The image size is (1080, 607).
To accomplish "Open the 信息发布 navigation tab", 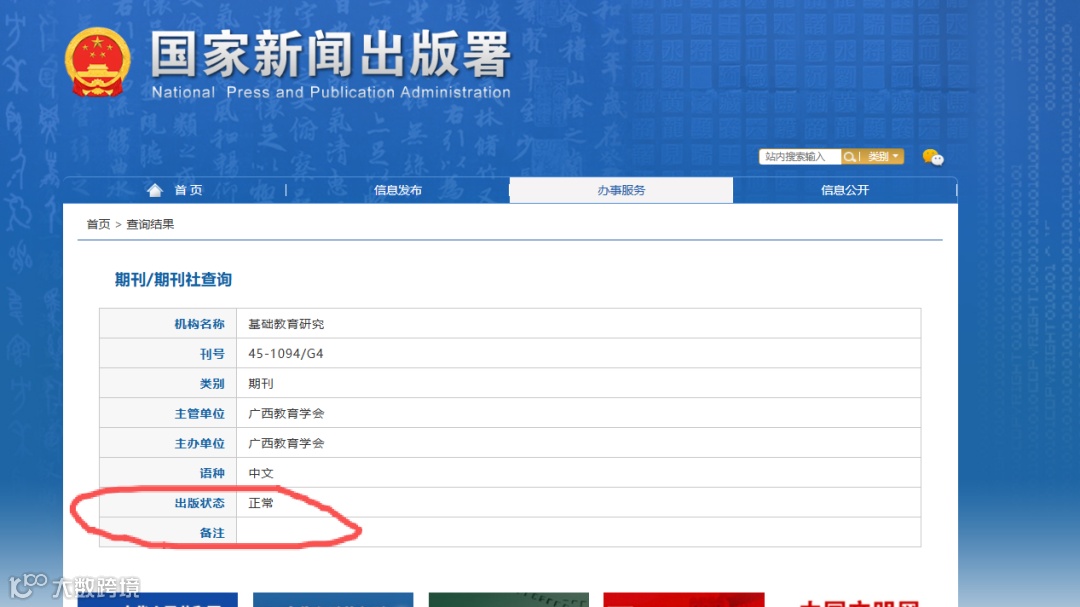I will pos(397,190).
